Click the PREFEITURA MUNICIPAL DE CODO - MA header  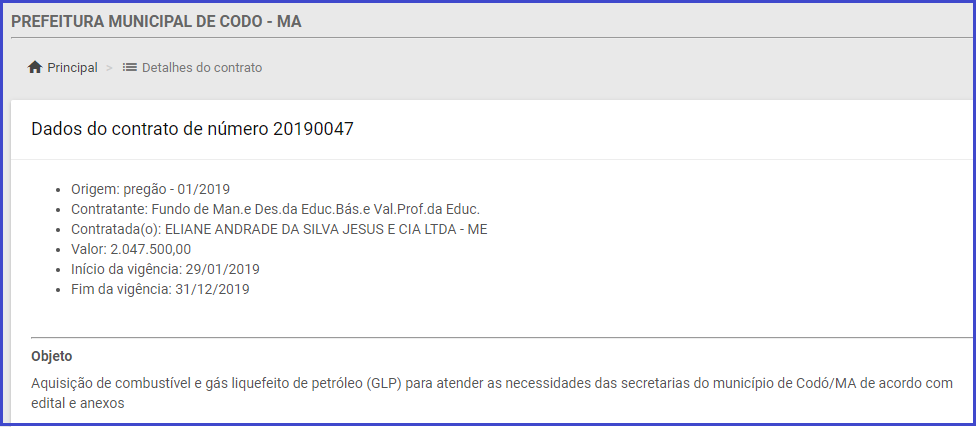click(x=156, y=21)
